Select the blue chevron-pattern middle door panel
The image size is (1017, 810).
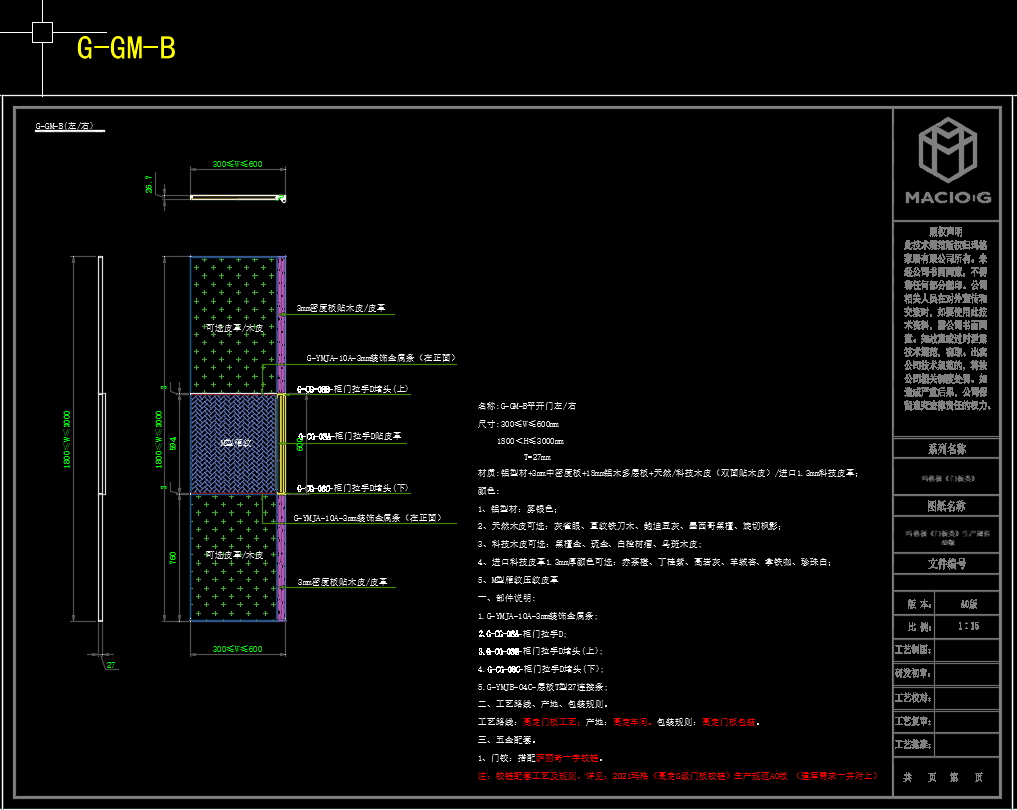pos(233,442)
